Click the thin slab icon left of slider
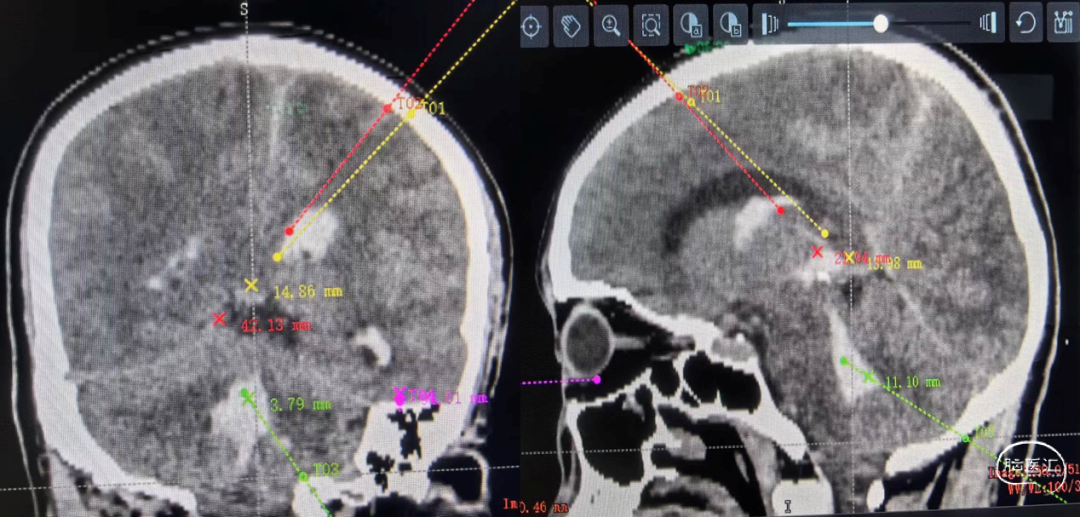The width and height of the screenshot is (1080, 517). click(x=770, y=24)
